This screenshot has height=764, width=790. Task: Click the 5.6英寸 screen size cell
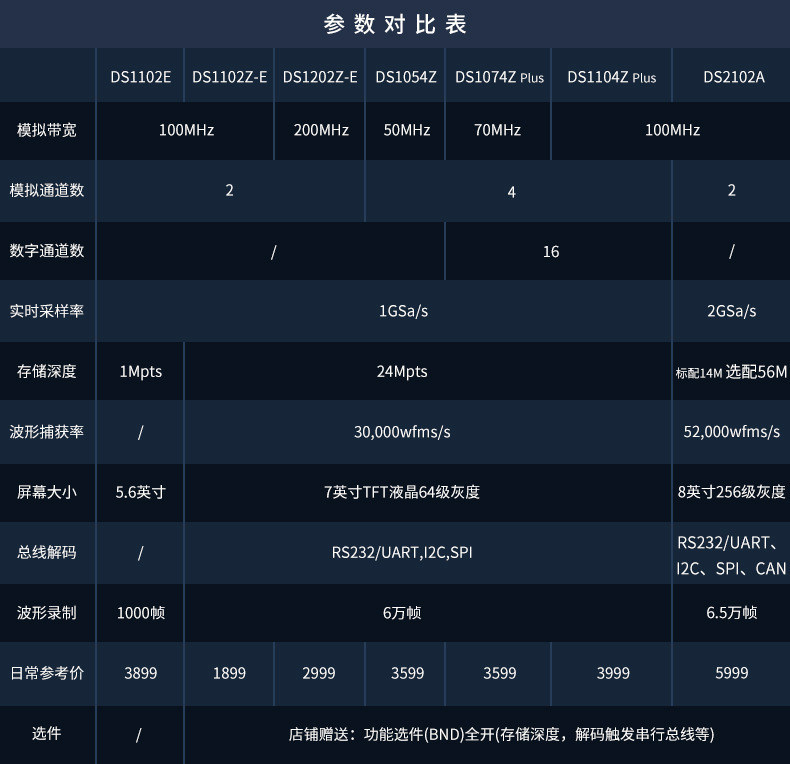[x=141, y=492]
